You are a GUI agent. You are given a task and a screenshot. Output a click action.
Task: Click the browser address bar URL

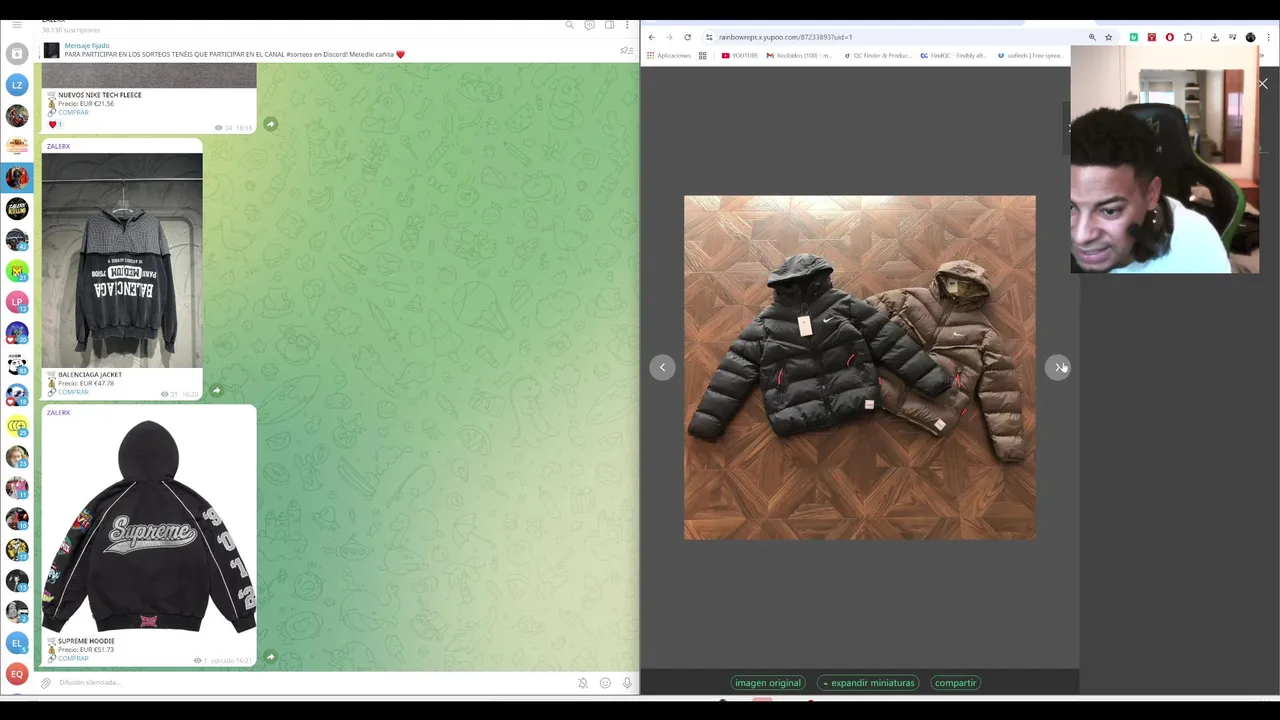(x=785, y=37)
